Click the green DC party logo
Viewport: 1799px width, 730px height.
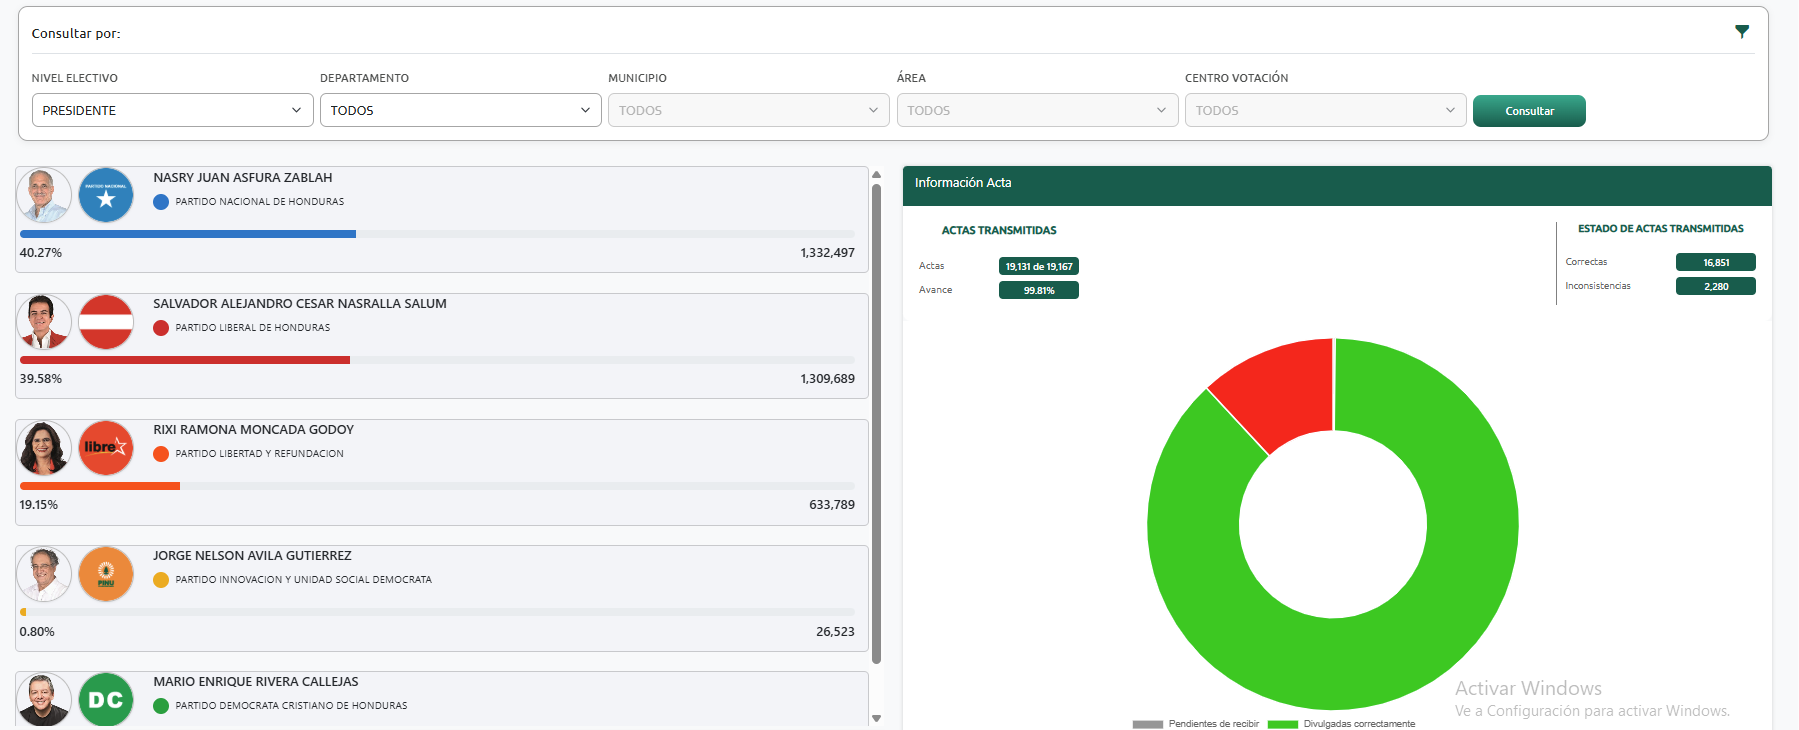click(106, 699)
